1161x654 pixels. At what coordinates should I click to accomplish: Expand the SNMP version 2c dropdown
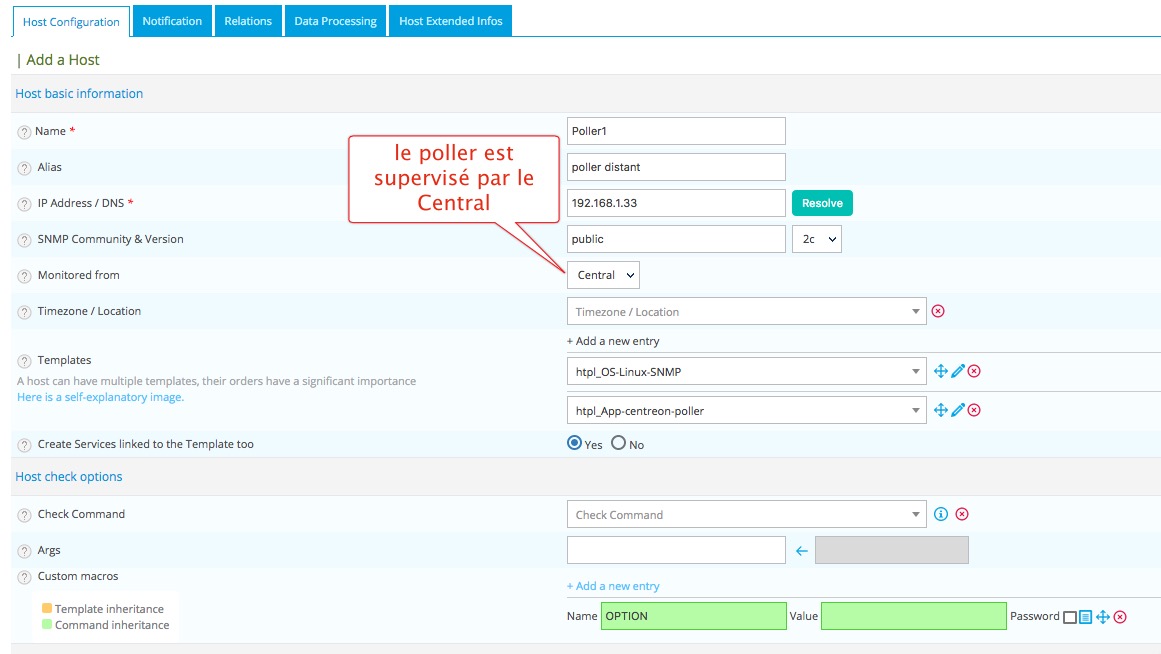(816, 239)
